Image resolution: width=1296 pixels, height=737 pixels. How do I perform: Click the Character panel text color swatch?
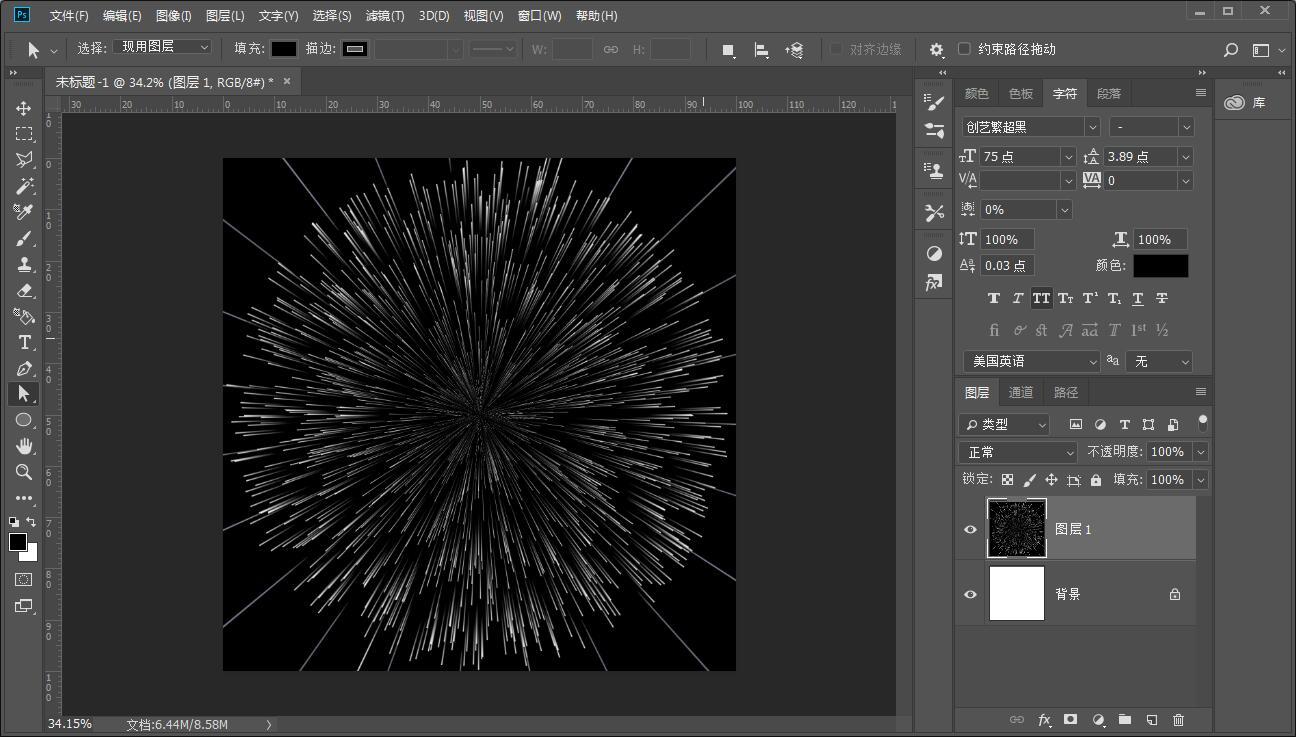1161,266
